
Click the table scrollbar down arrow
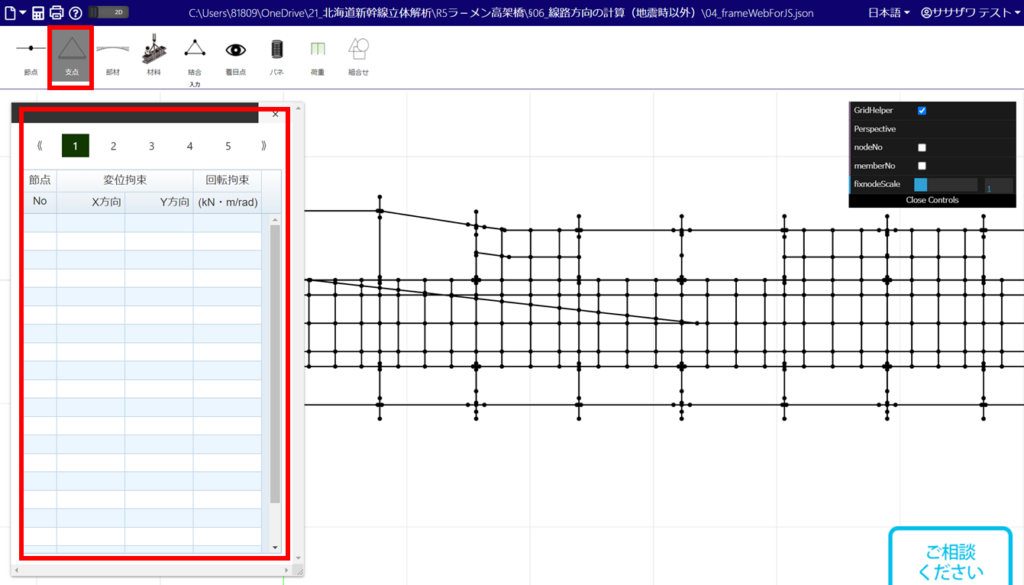tap(275, 547)
